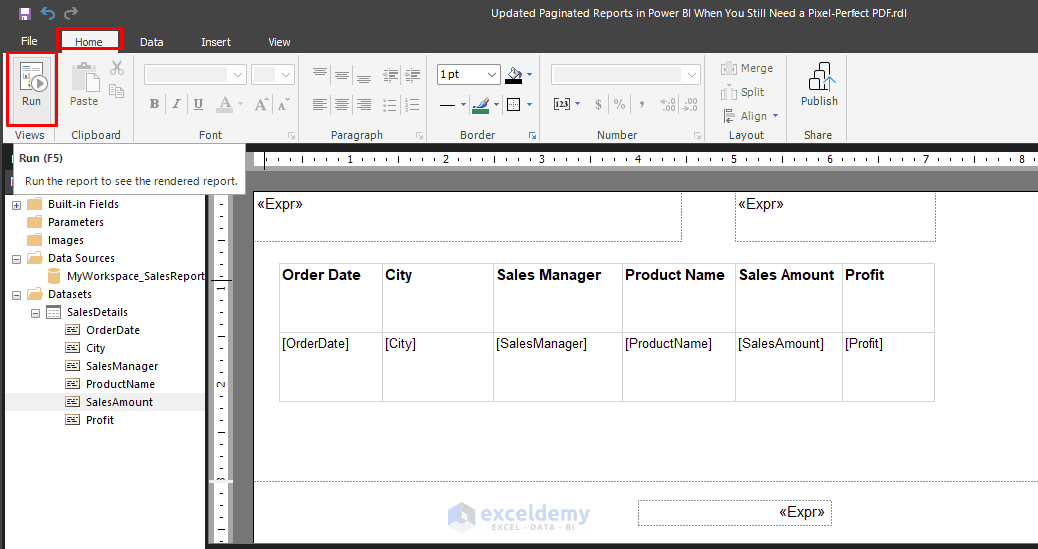Open the File menu
This screenshot has width=1038, height=549.
pyautogui.click(x=29, y=41)
